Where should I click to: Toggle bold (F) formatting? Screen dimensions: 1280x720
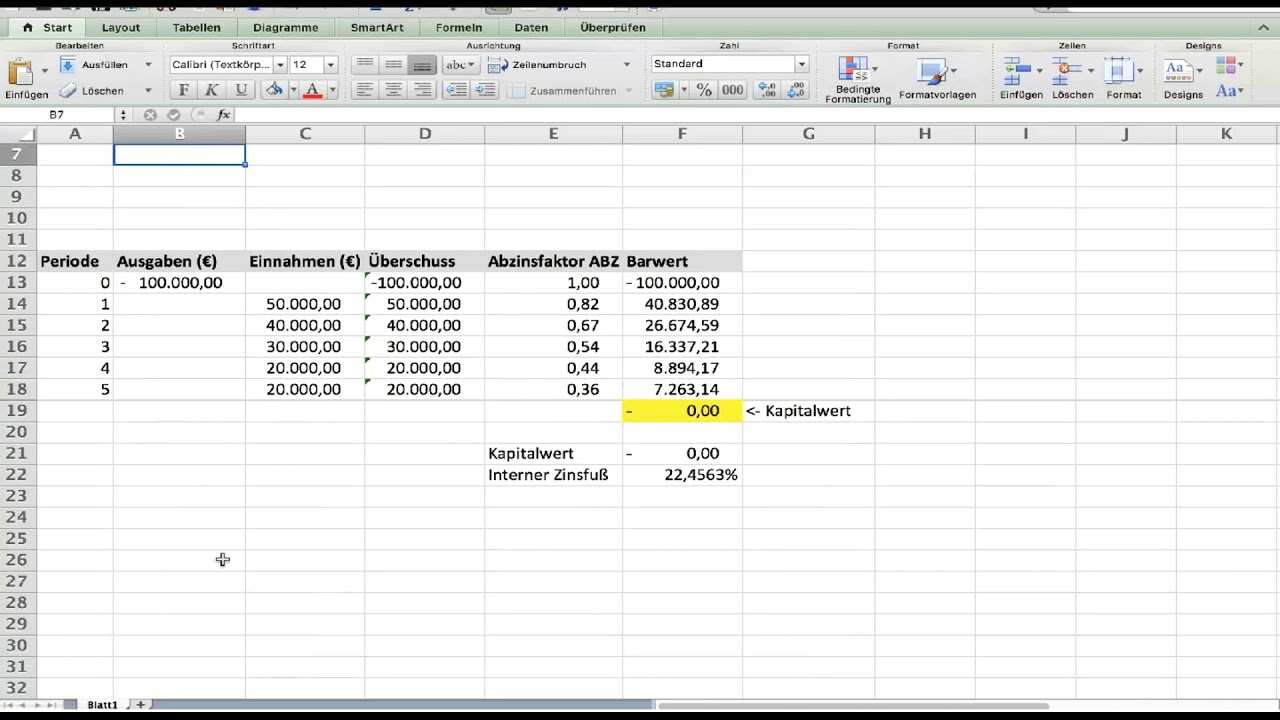[x=183, y=90]
